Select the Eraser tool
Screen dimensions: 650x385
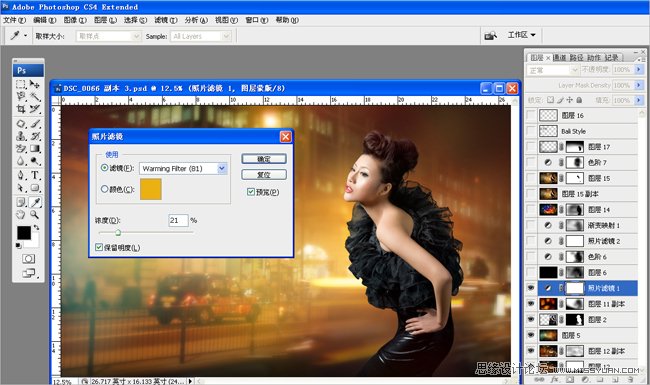pyautogui.click(x=21, y=148)
